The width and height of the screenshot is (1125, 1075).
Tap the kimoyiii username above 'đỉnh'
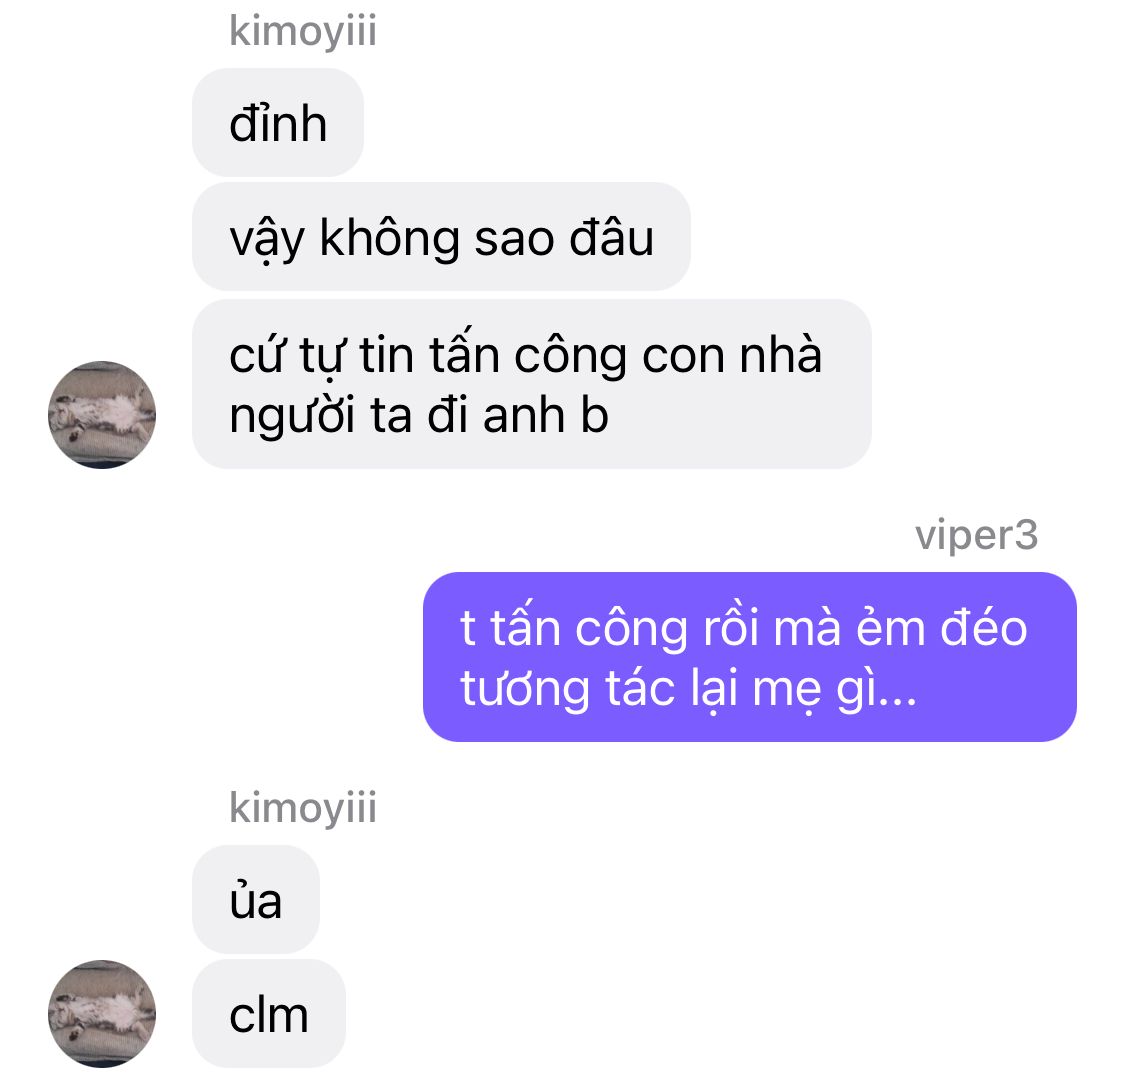303,32
